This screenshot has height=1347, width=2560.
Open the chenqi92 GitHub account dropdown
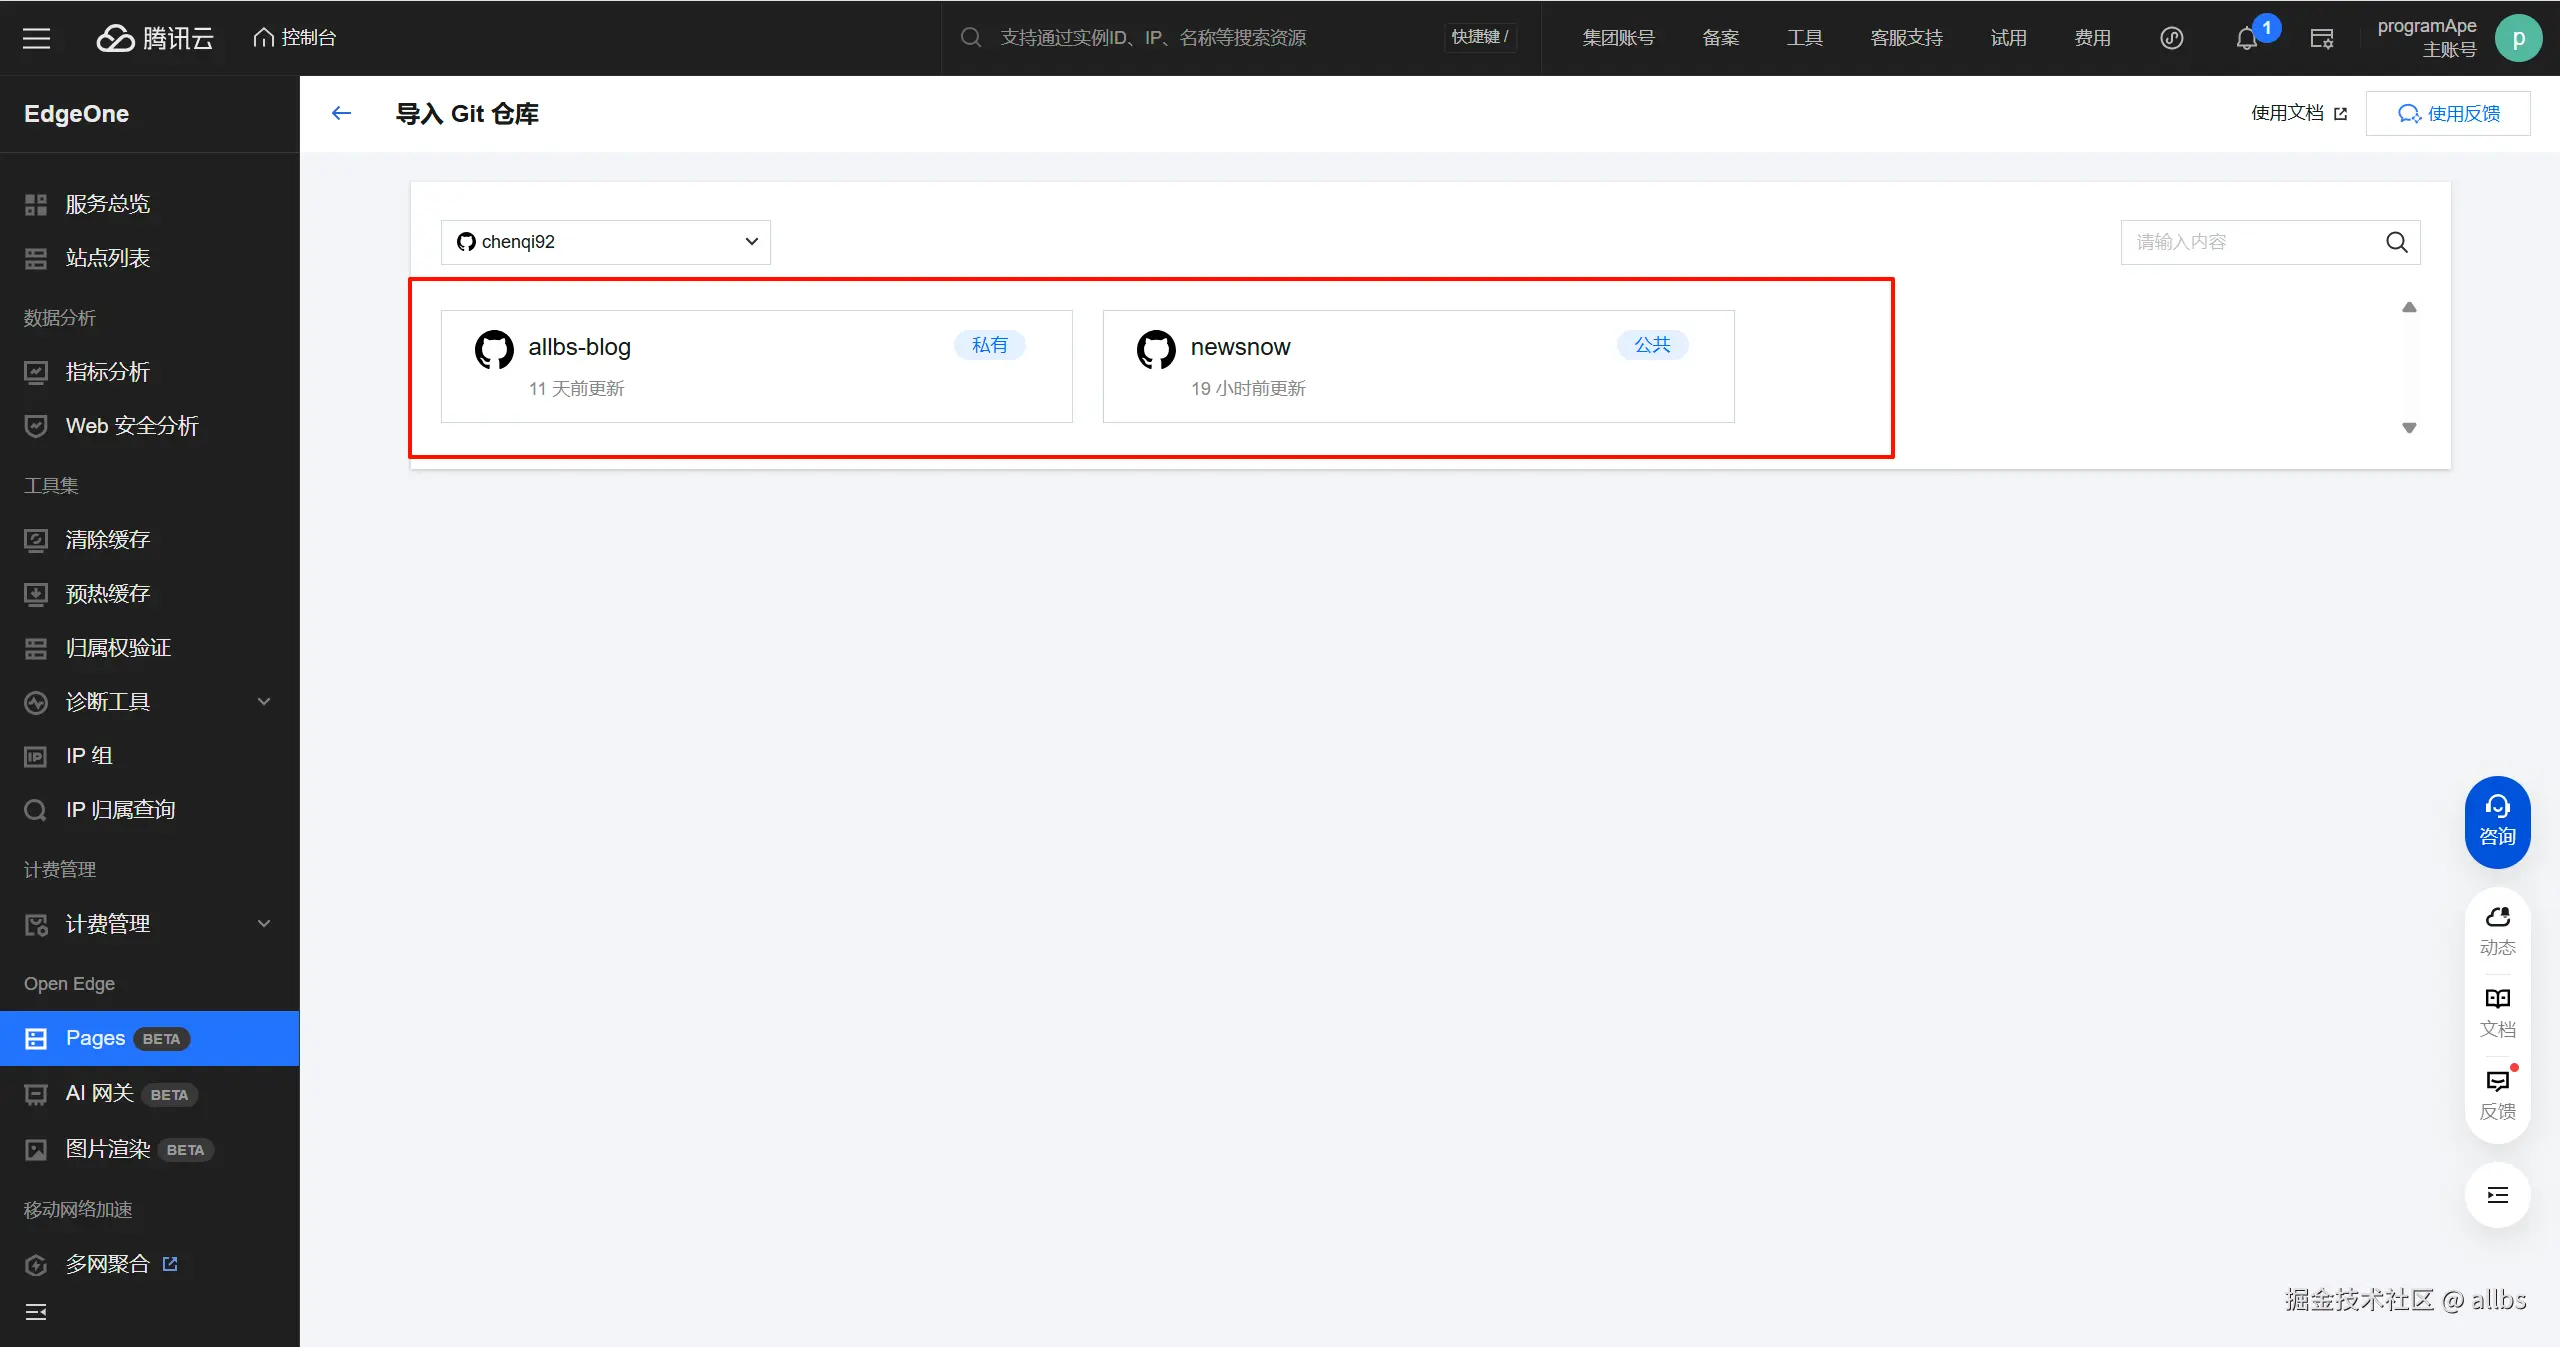[605, 242]
